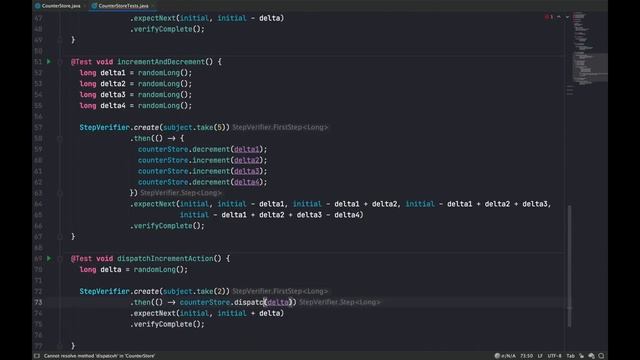Collapse the dispatchIncrementAction method fold marker

pyautogui.click(x=60, y=259)
